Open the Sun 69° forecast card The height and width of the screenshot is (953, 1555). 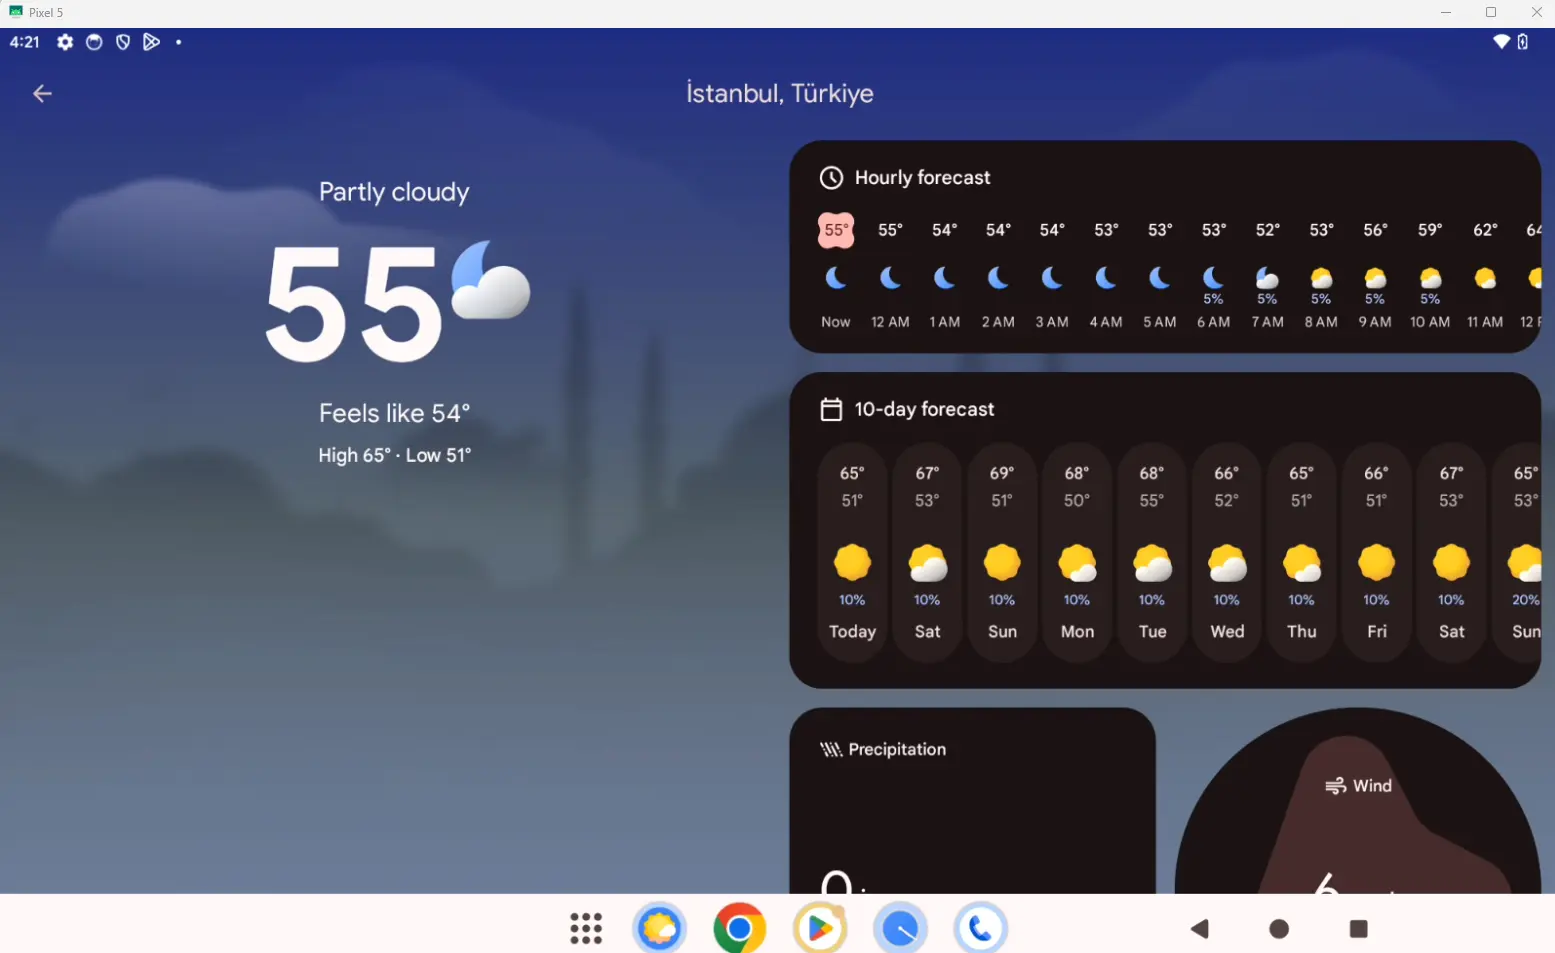(x=1002, y=552)
